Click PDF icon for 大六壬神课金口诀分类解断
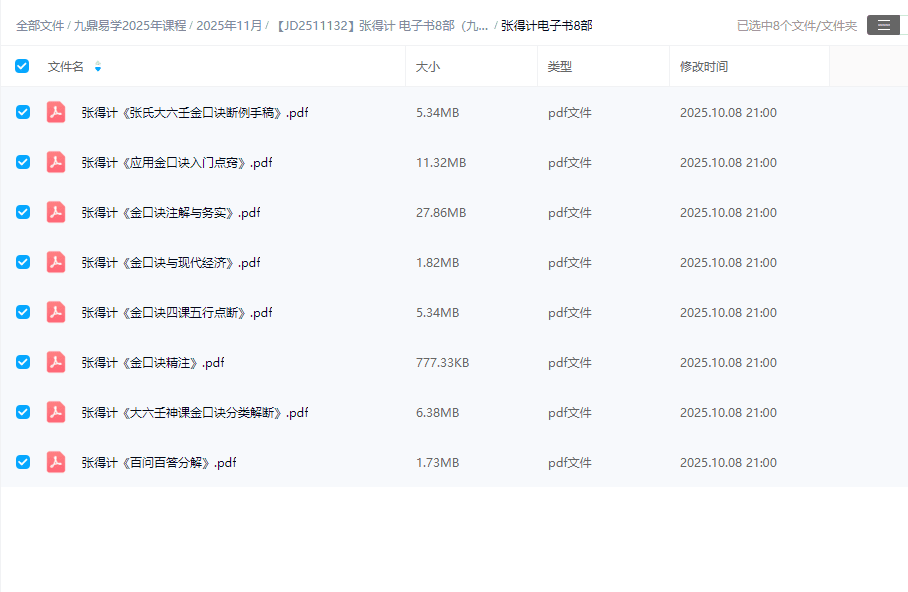 56,412
